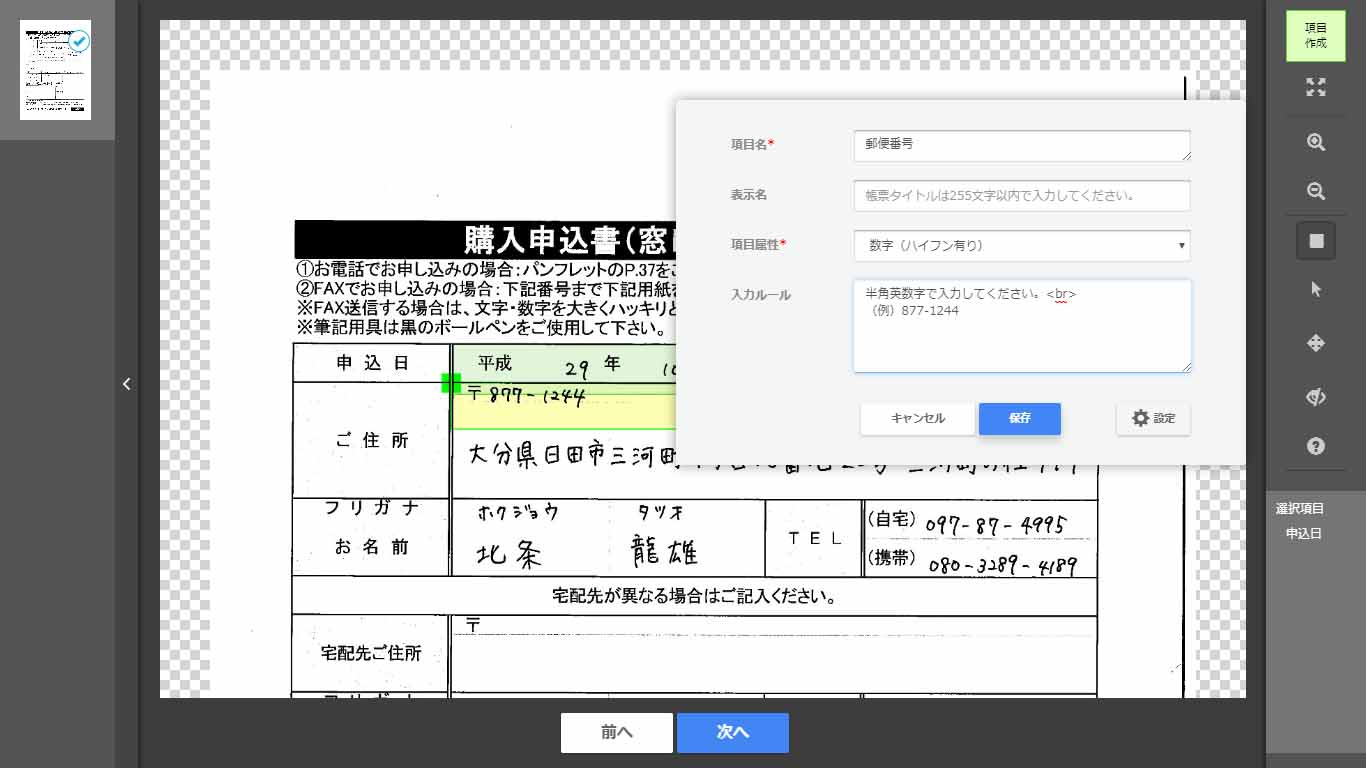Click the handwritten phone number 097-87-4995
The width and height of the screenshot is (1366, 768).
coord(995,525)
